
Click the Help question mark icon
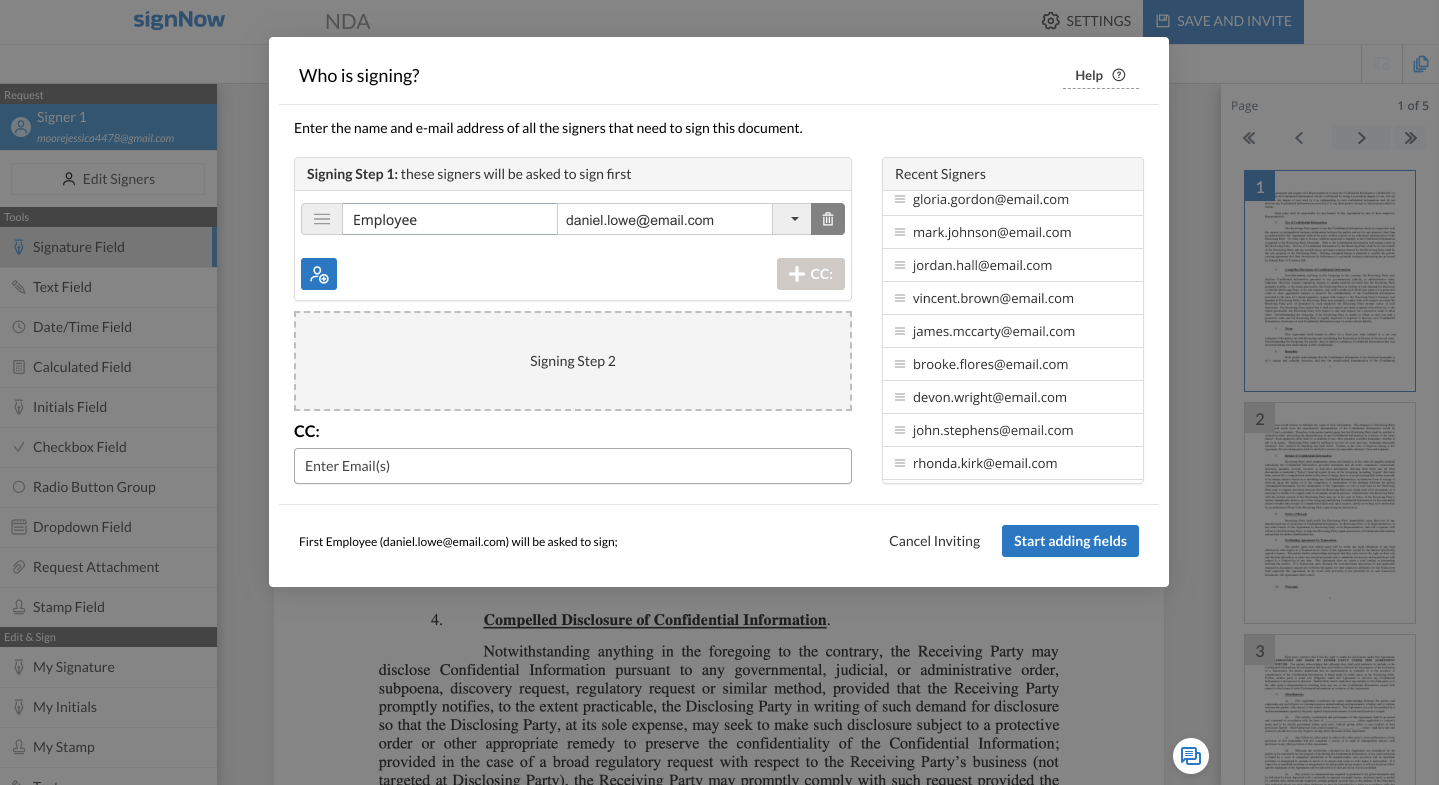click(1118, 74)
